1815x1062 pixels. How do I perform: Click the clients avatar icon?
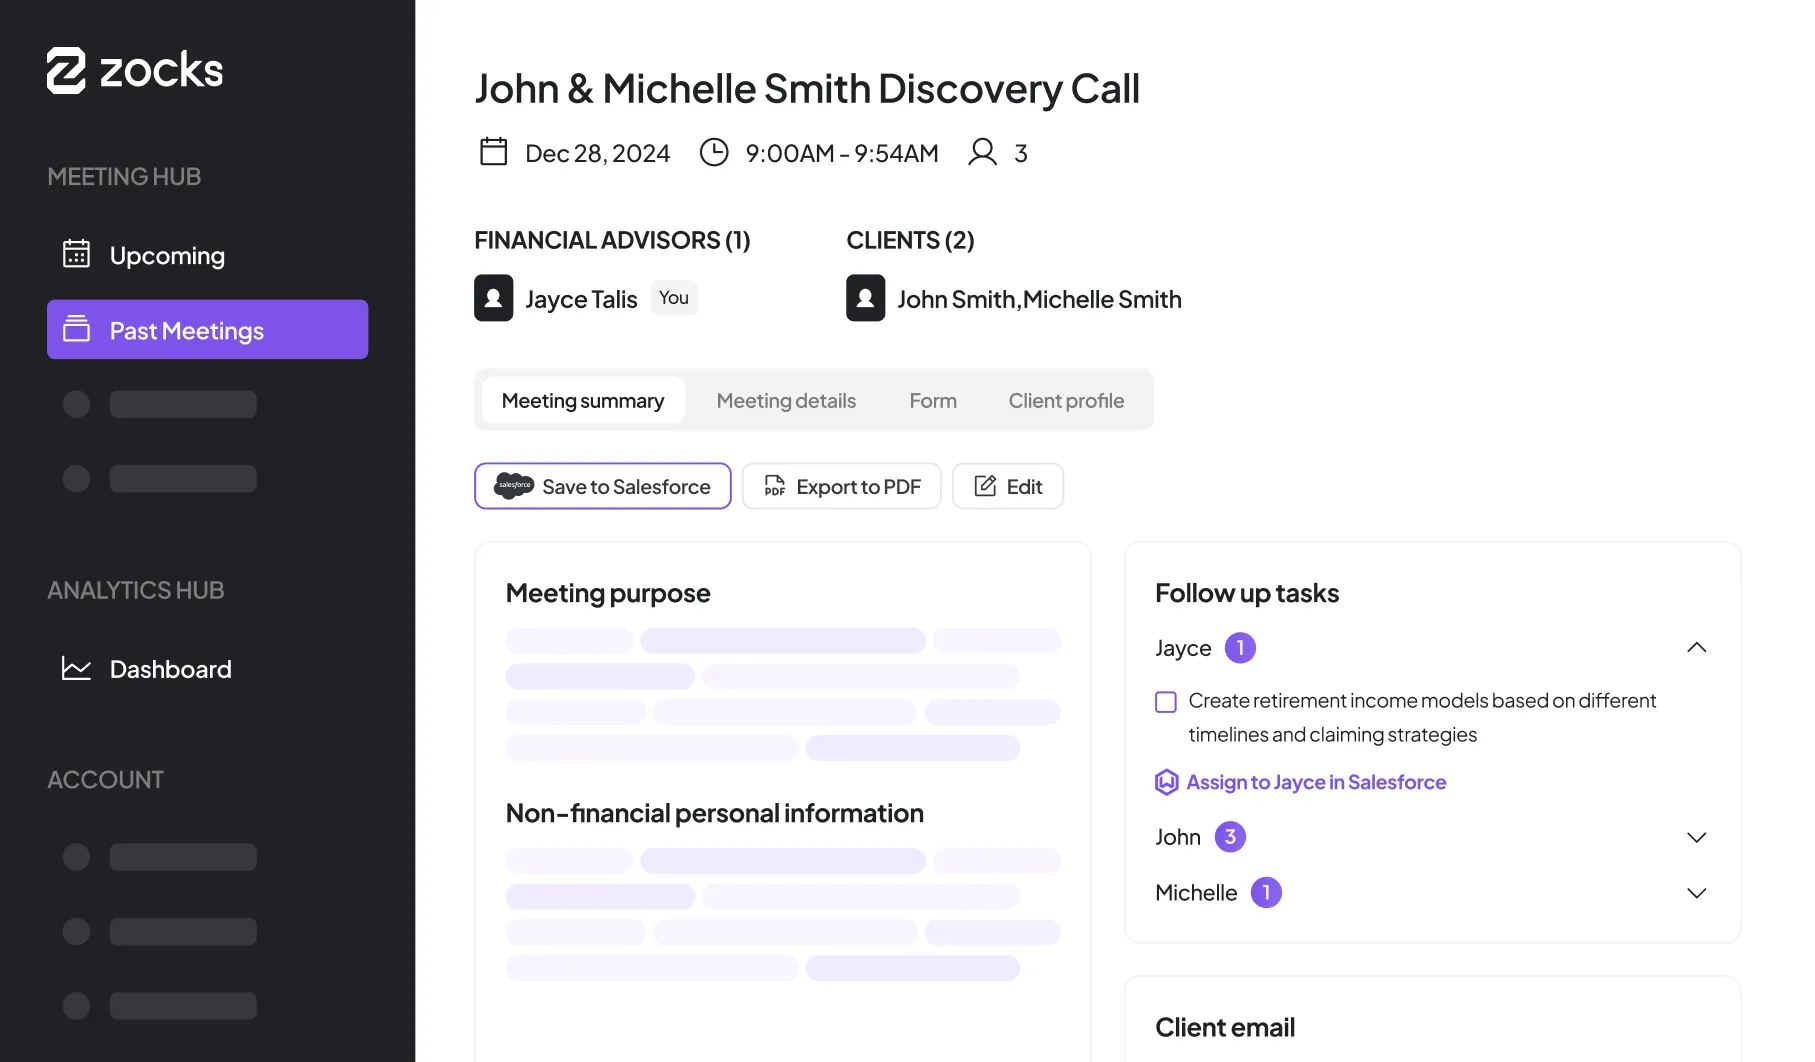865,298
